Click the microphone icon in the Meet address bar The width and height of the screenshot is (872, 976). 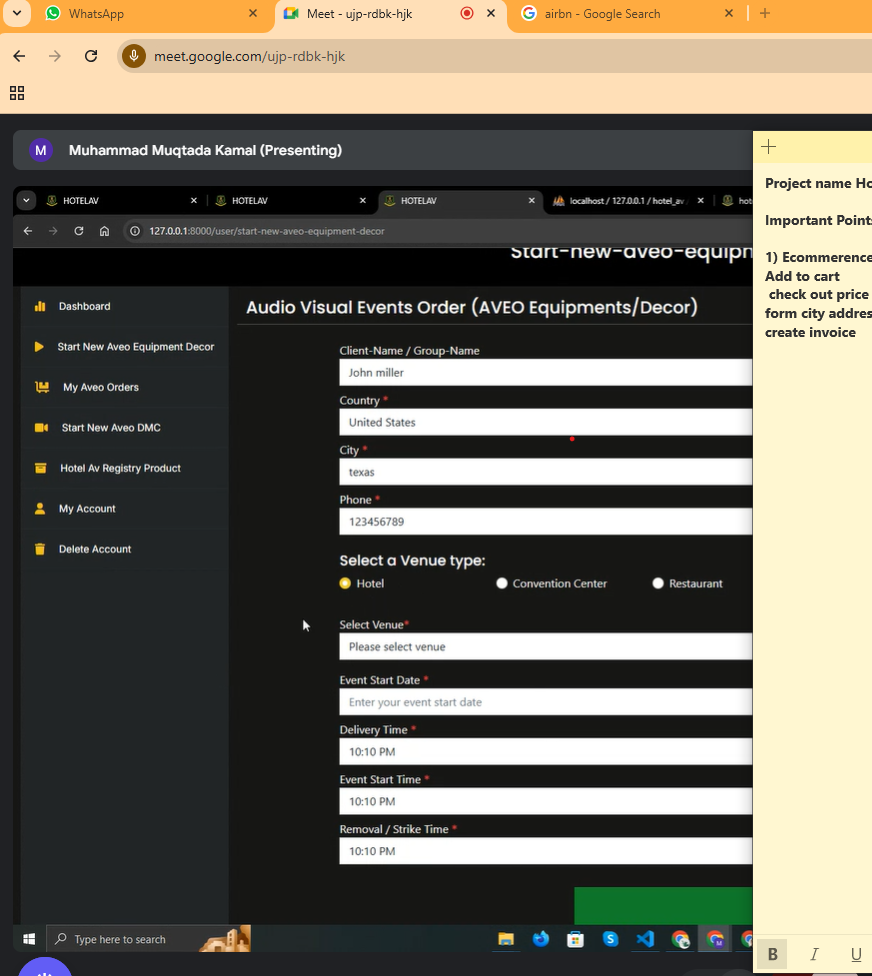134,56
